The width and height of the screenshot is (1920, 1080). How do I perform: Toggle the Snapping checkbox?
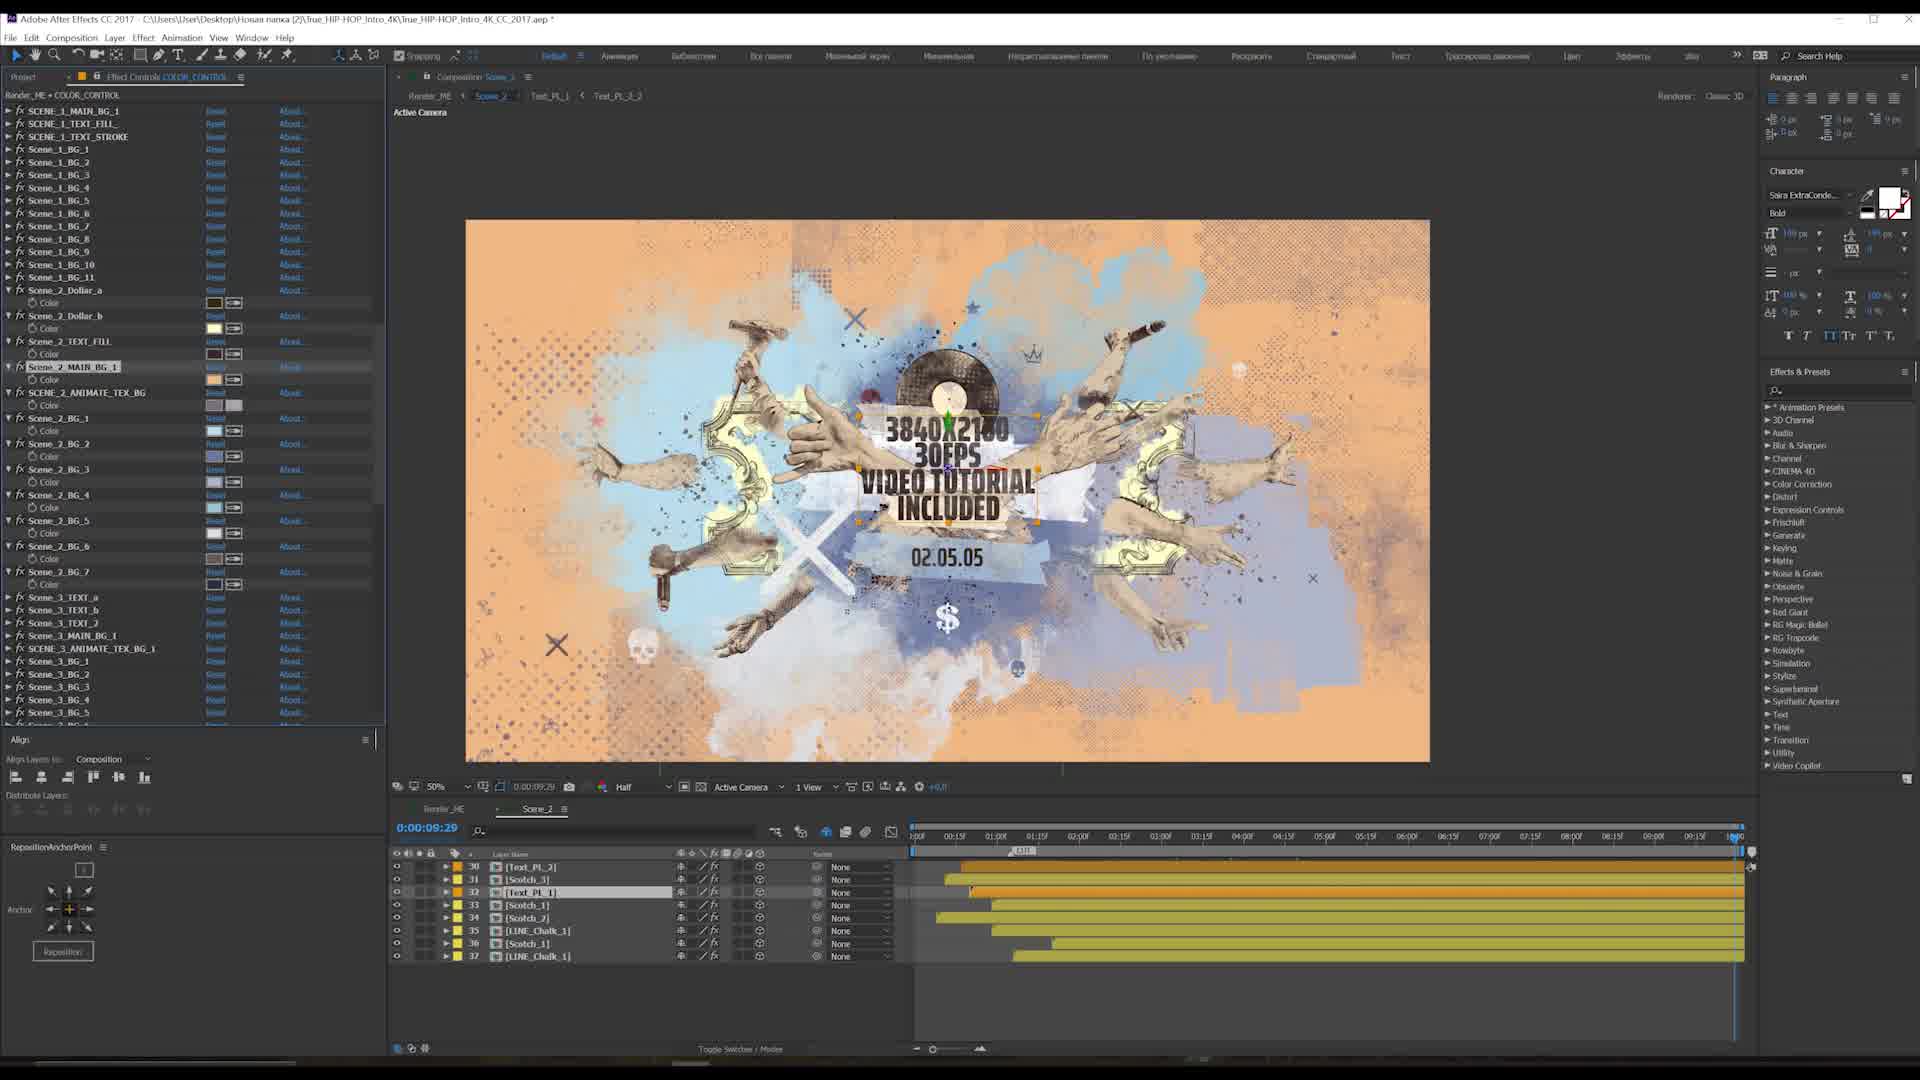coord(399,56)
